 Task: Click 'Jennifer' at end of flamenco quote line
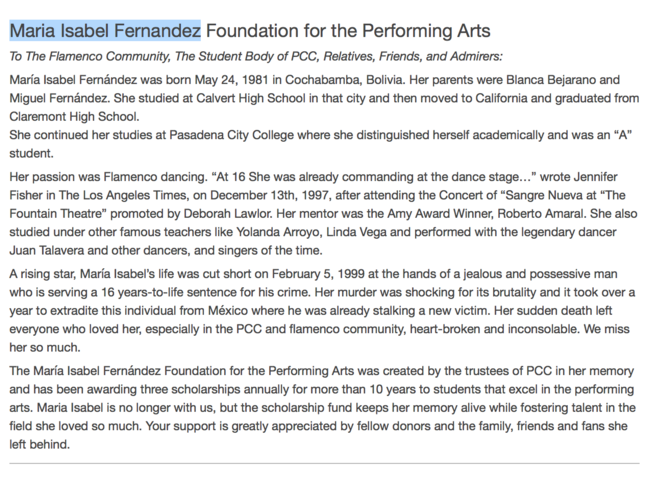pos(595,177)
